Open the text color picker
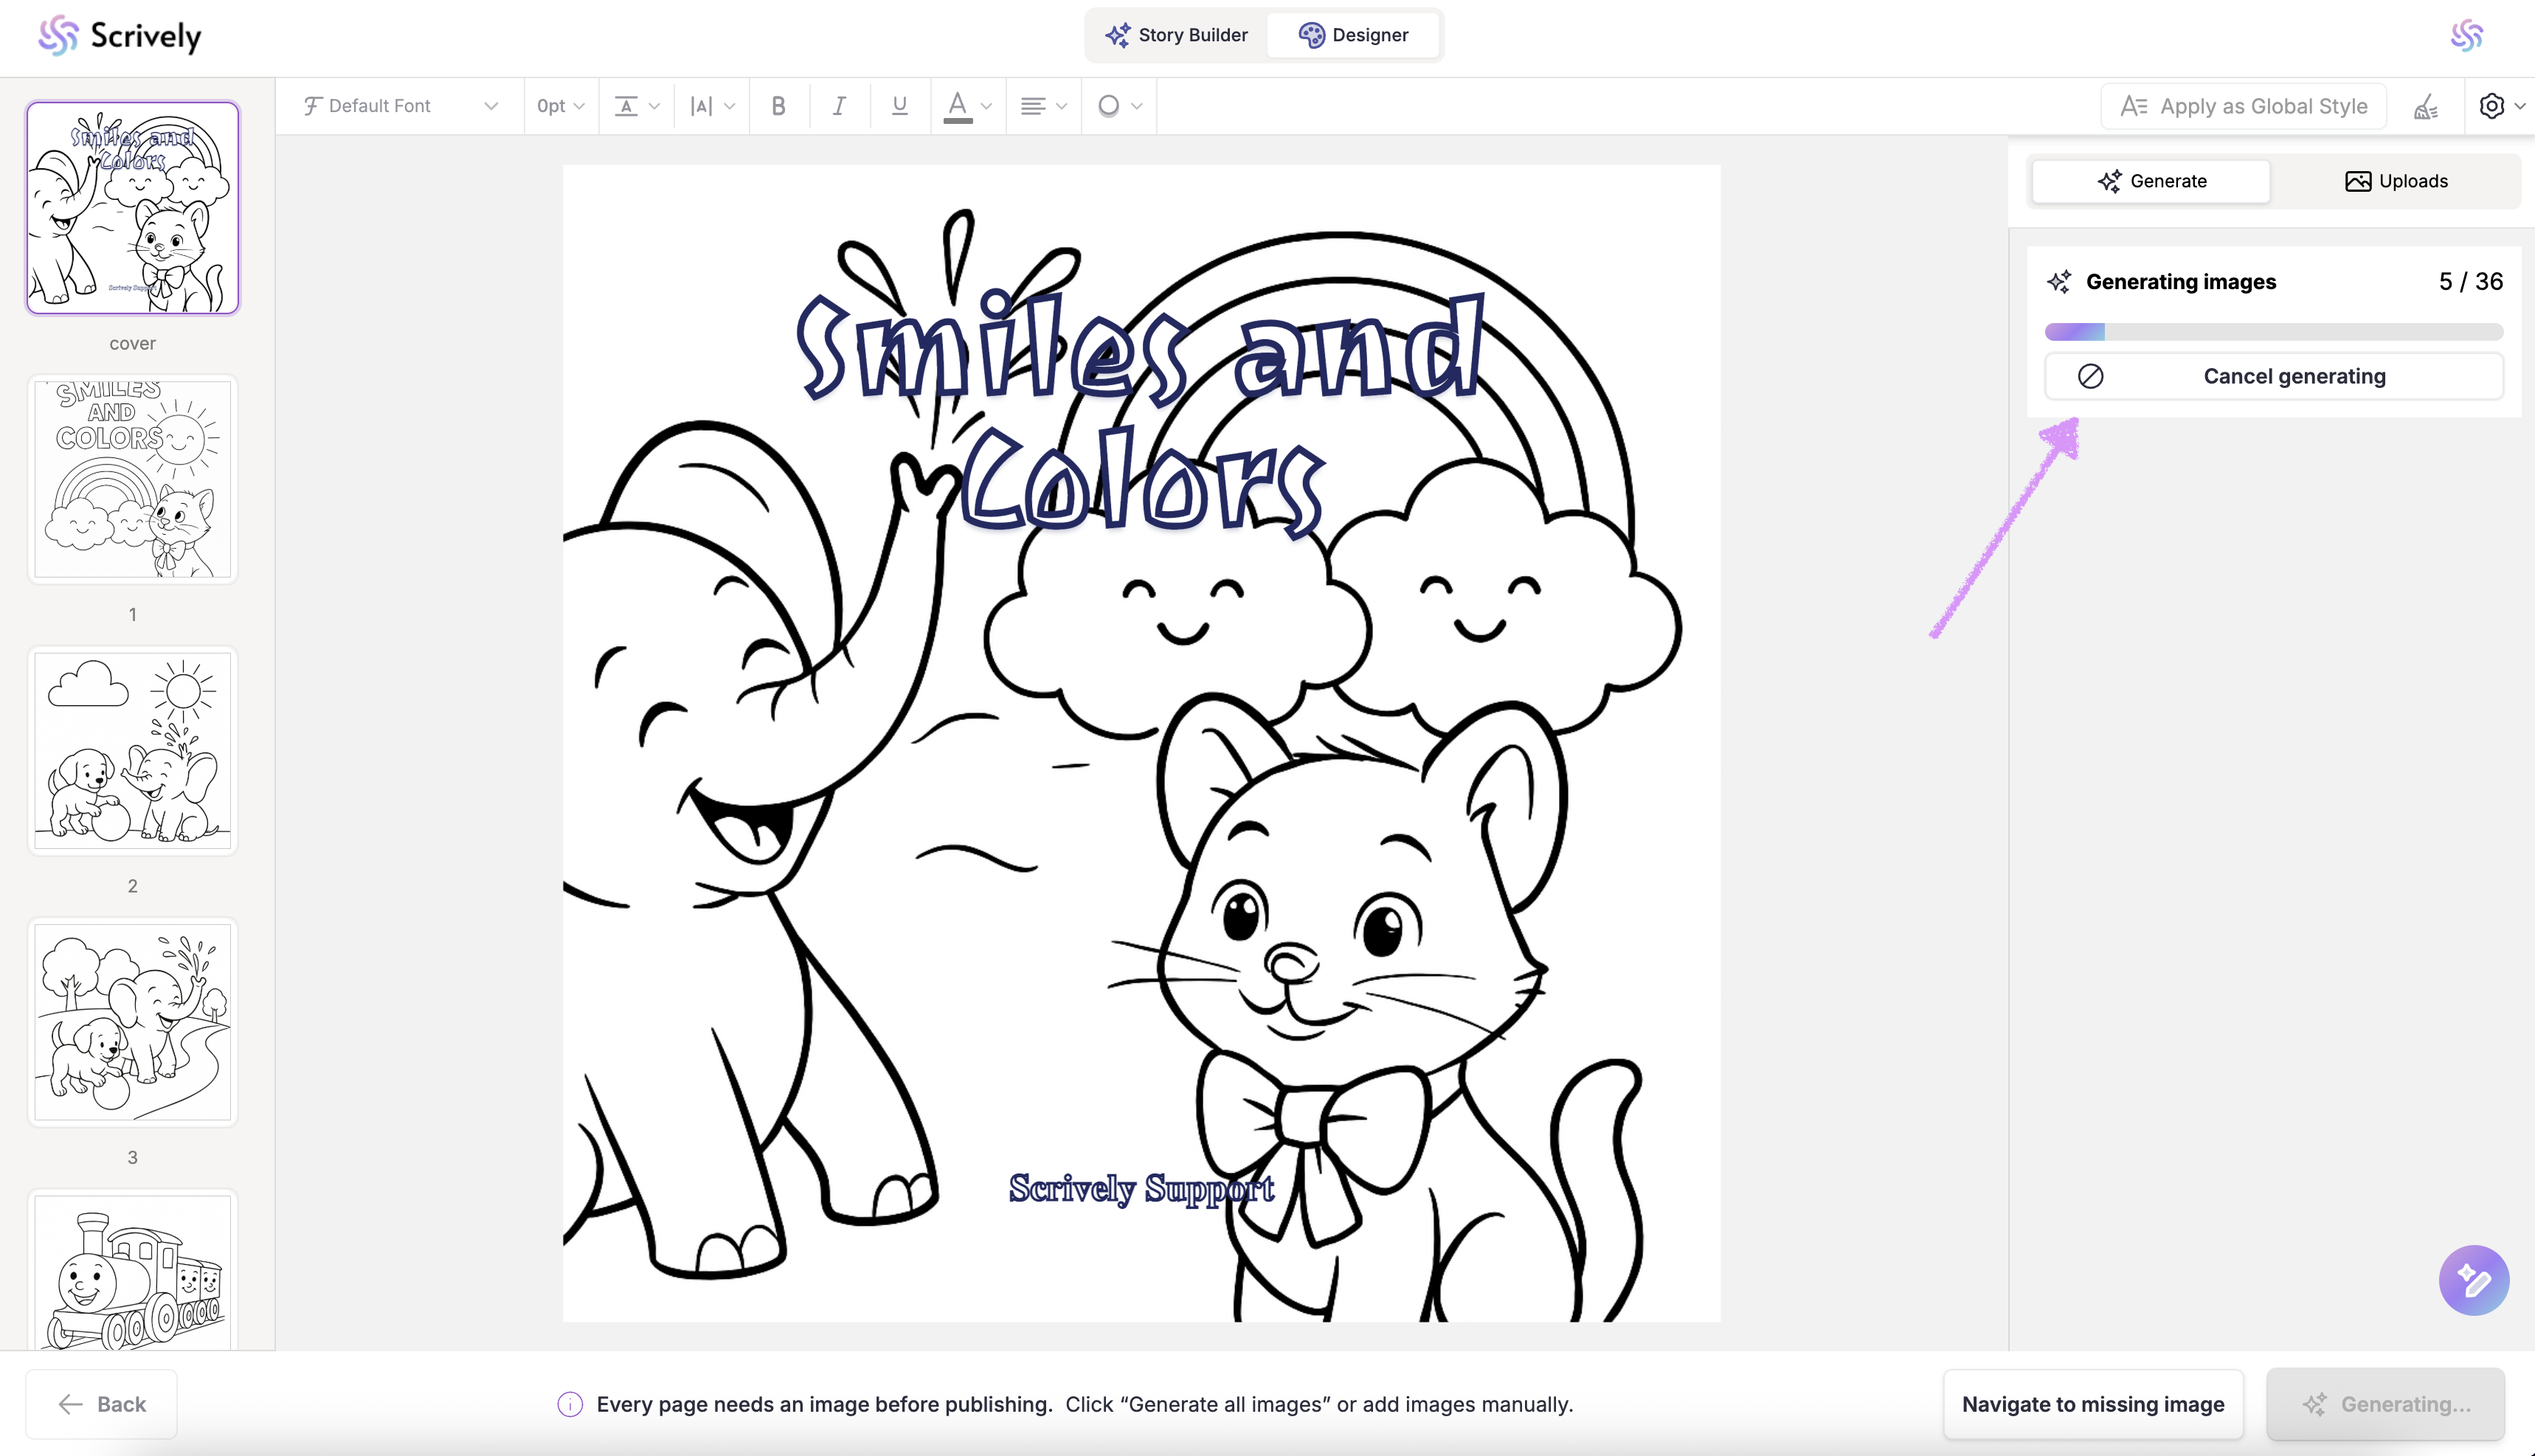Screen dimensions: 2535x1456 click(966, 106)
